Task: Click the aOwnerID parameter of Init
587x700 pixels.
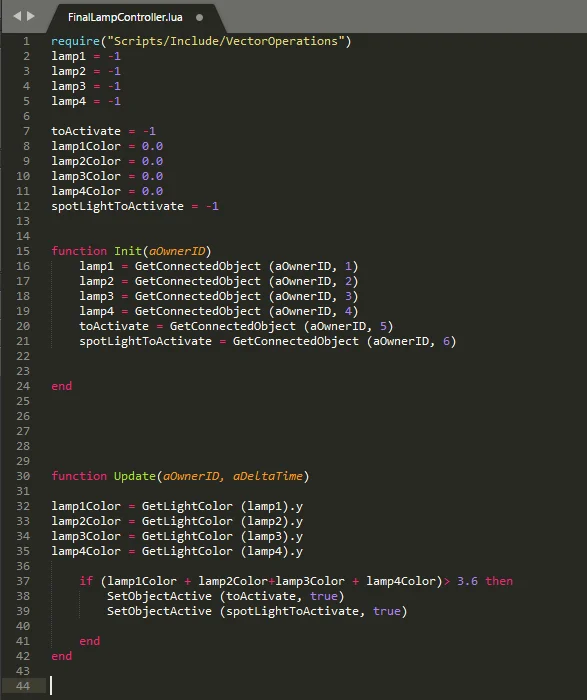Action: click(x=177, y=251)
